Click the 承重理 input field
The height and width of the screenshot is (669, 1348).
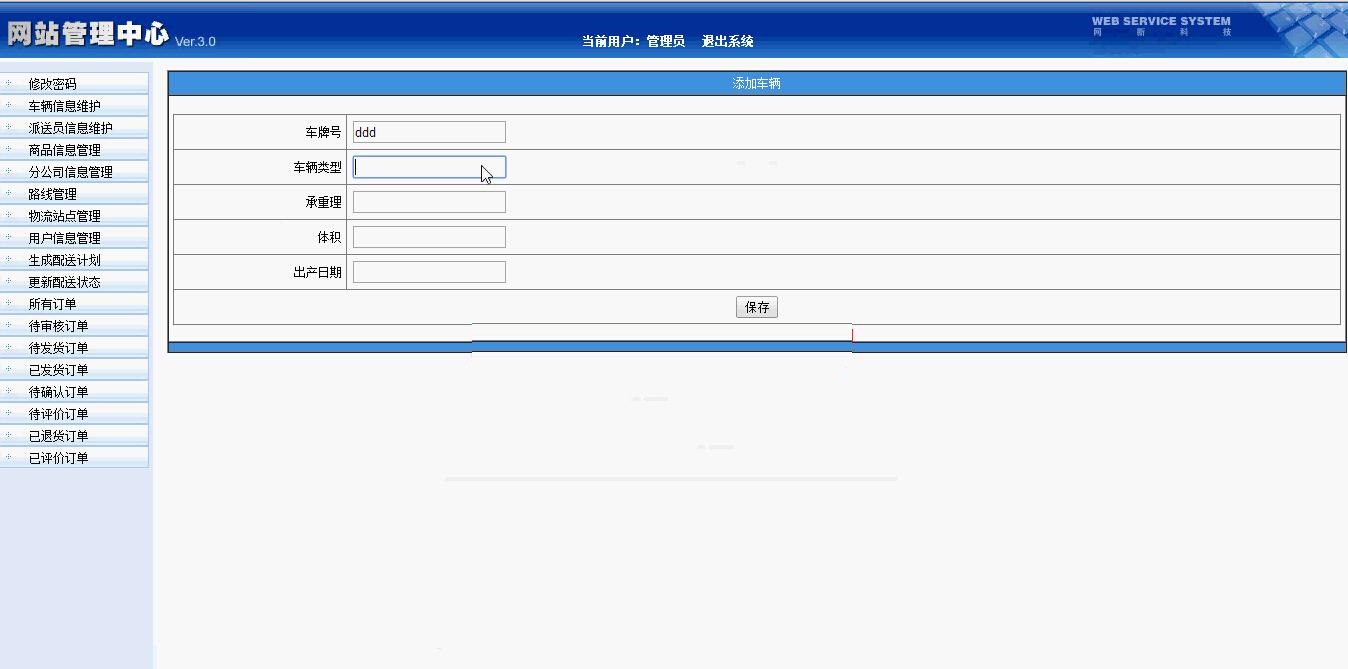point(429,202)
